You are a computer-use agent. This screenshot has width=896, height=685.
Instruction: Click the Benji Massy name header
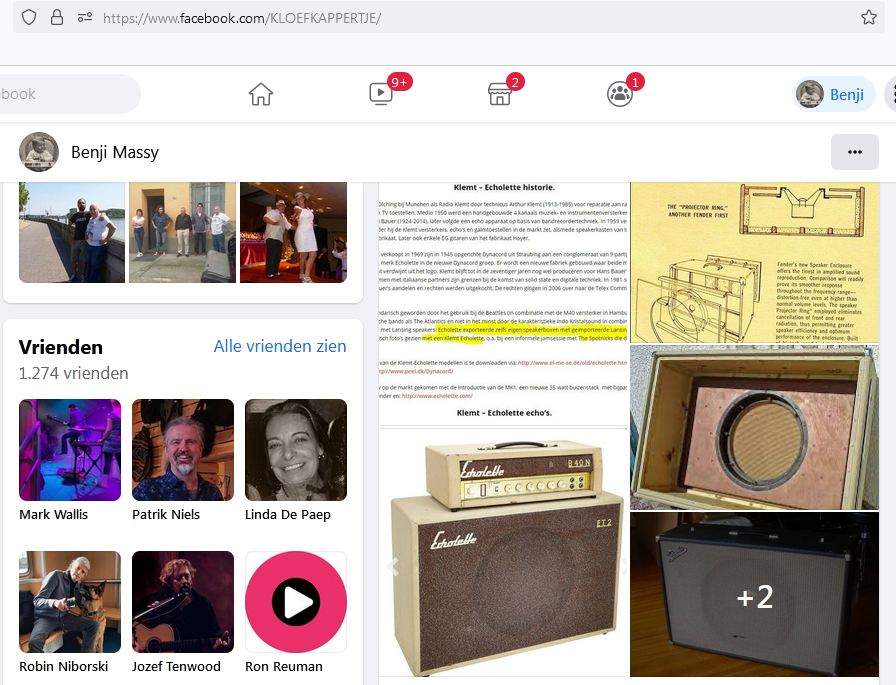click(x=115, y=152)
